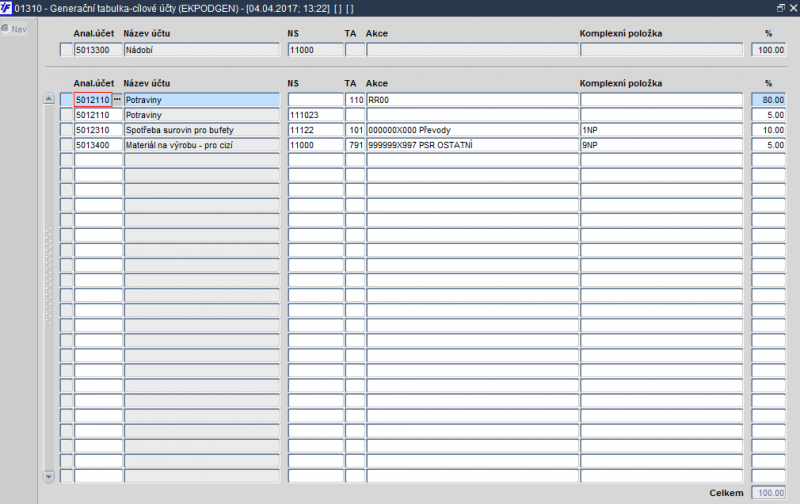
Task: Select 'Materiál na výrobu - pro cizí' cell
Action: click(202, 145)
